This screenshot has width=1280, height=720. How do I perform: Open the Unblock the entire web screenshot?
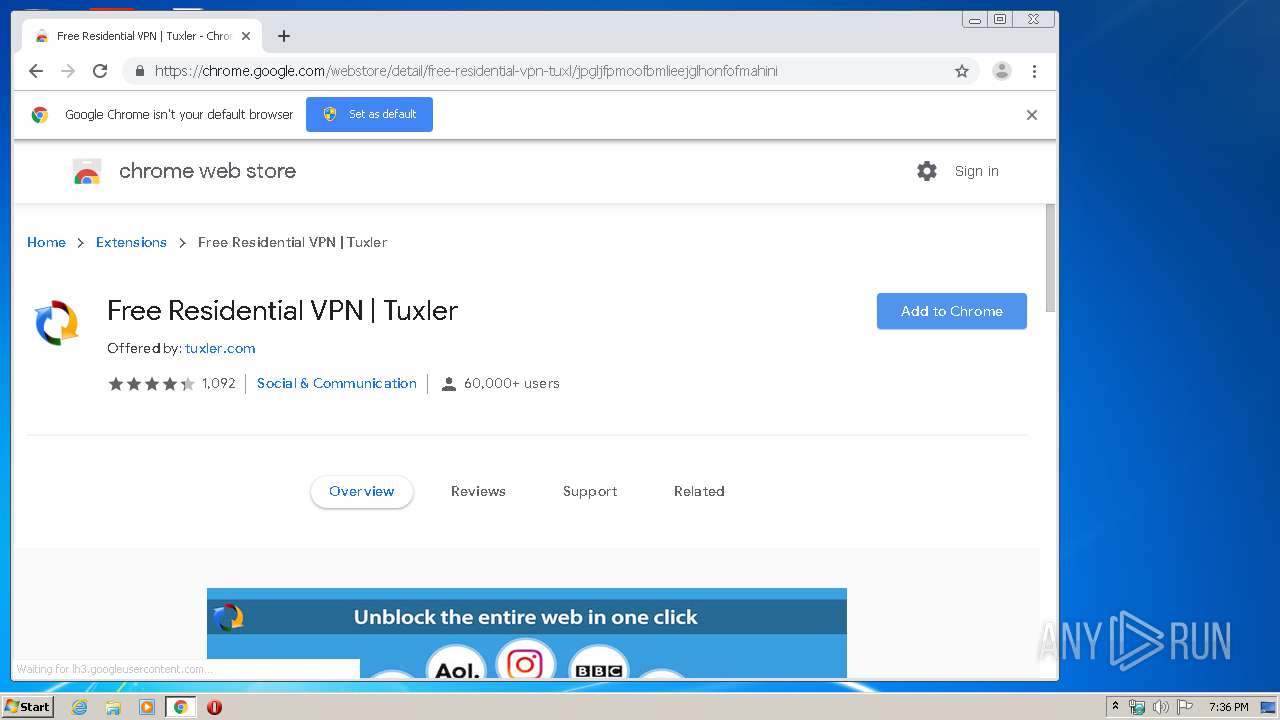click(527, 633)
